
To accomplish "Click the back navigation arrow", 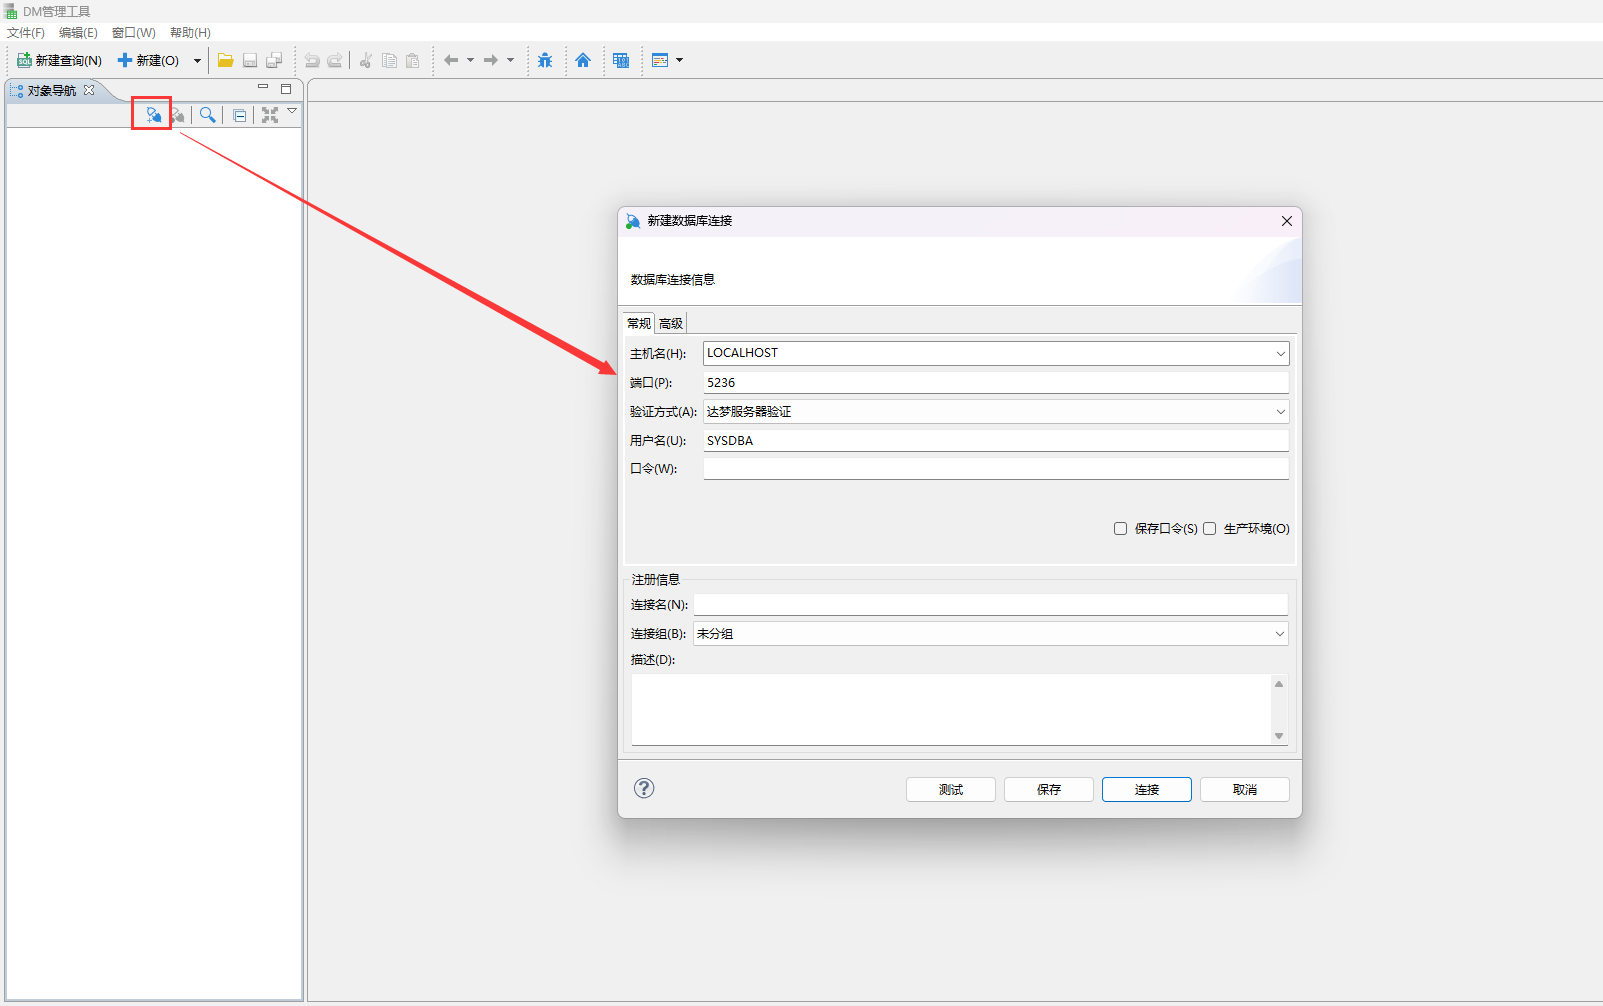I will coord(451,60).
